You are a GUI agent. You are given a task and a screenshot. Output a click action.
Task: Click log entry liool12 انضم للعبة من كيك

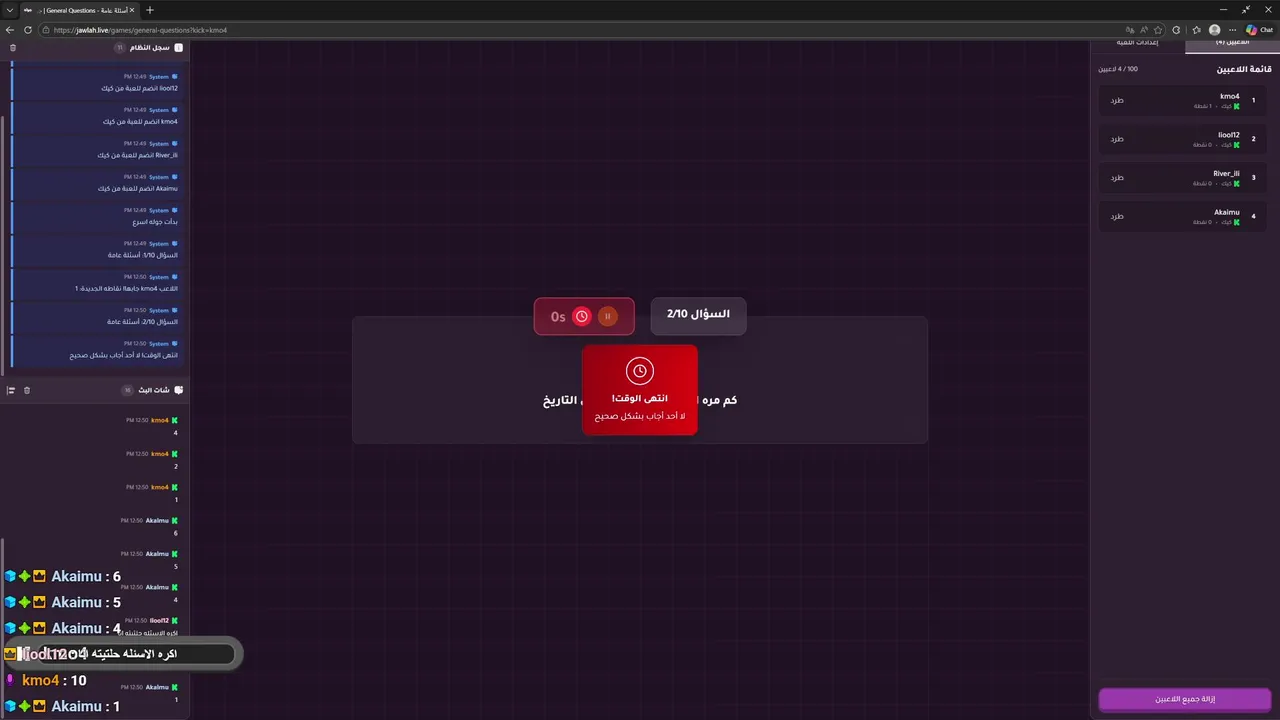(x=95, y=82)
